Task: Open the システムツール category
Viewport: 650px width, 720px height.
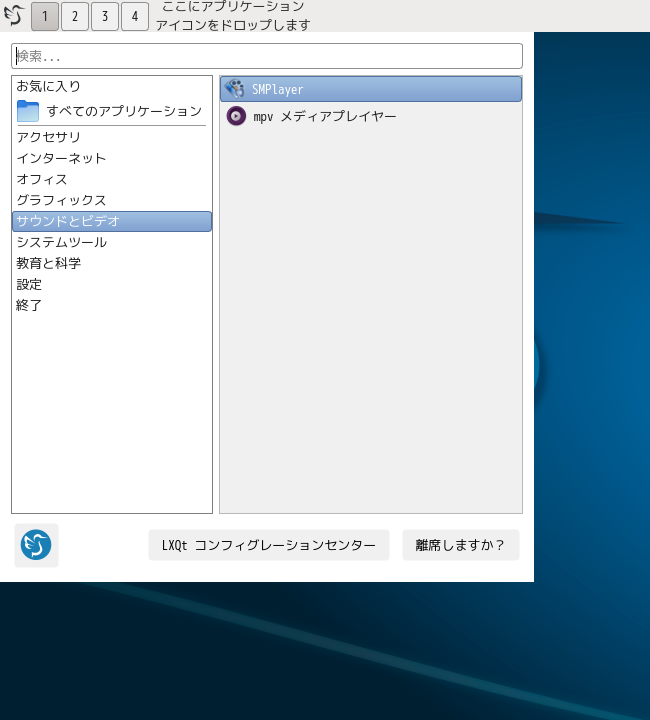Action: click(x=112, y=242)
